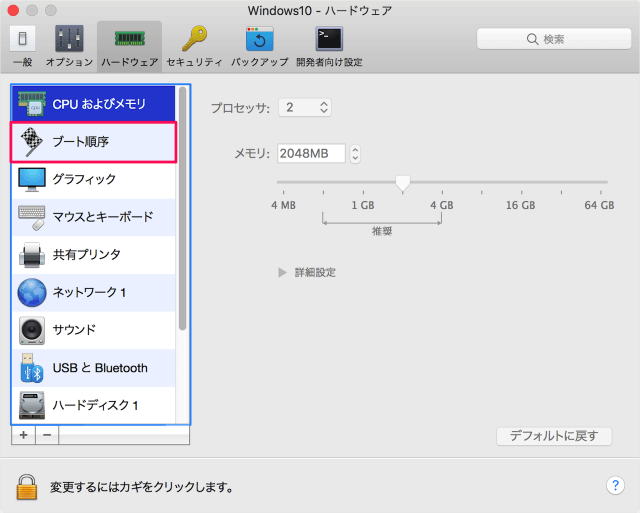Select USB と Bluetooth item
The width and height of the screenshot is (640, 513).
pos(93,367)
